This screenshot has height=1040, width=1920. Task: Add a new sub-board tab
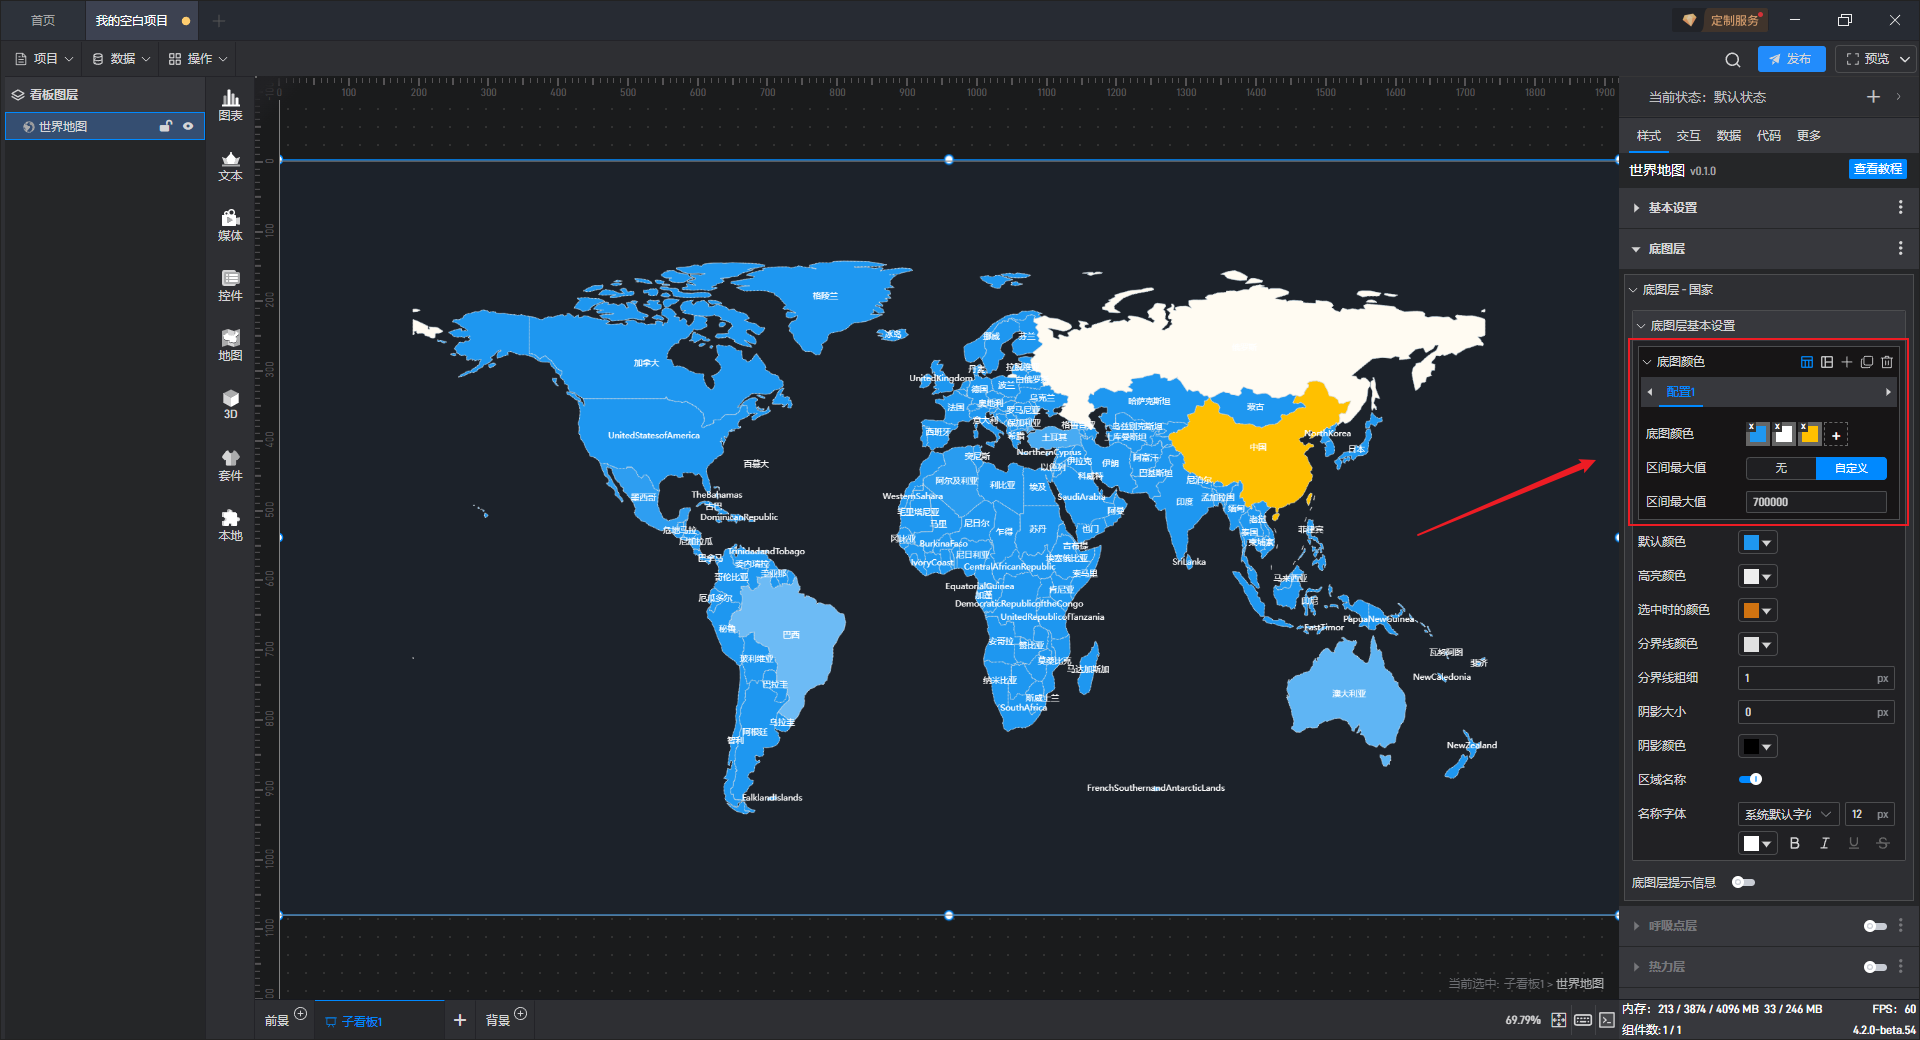(460, 1020)
